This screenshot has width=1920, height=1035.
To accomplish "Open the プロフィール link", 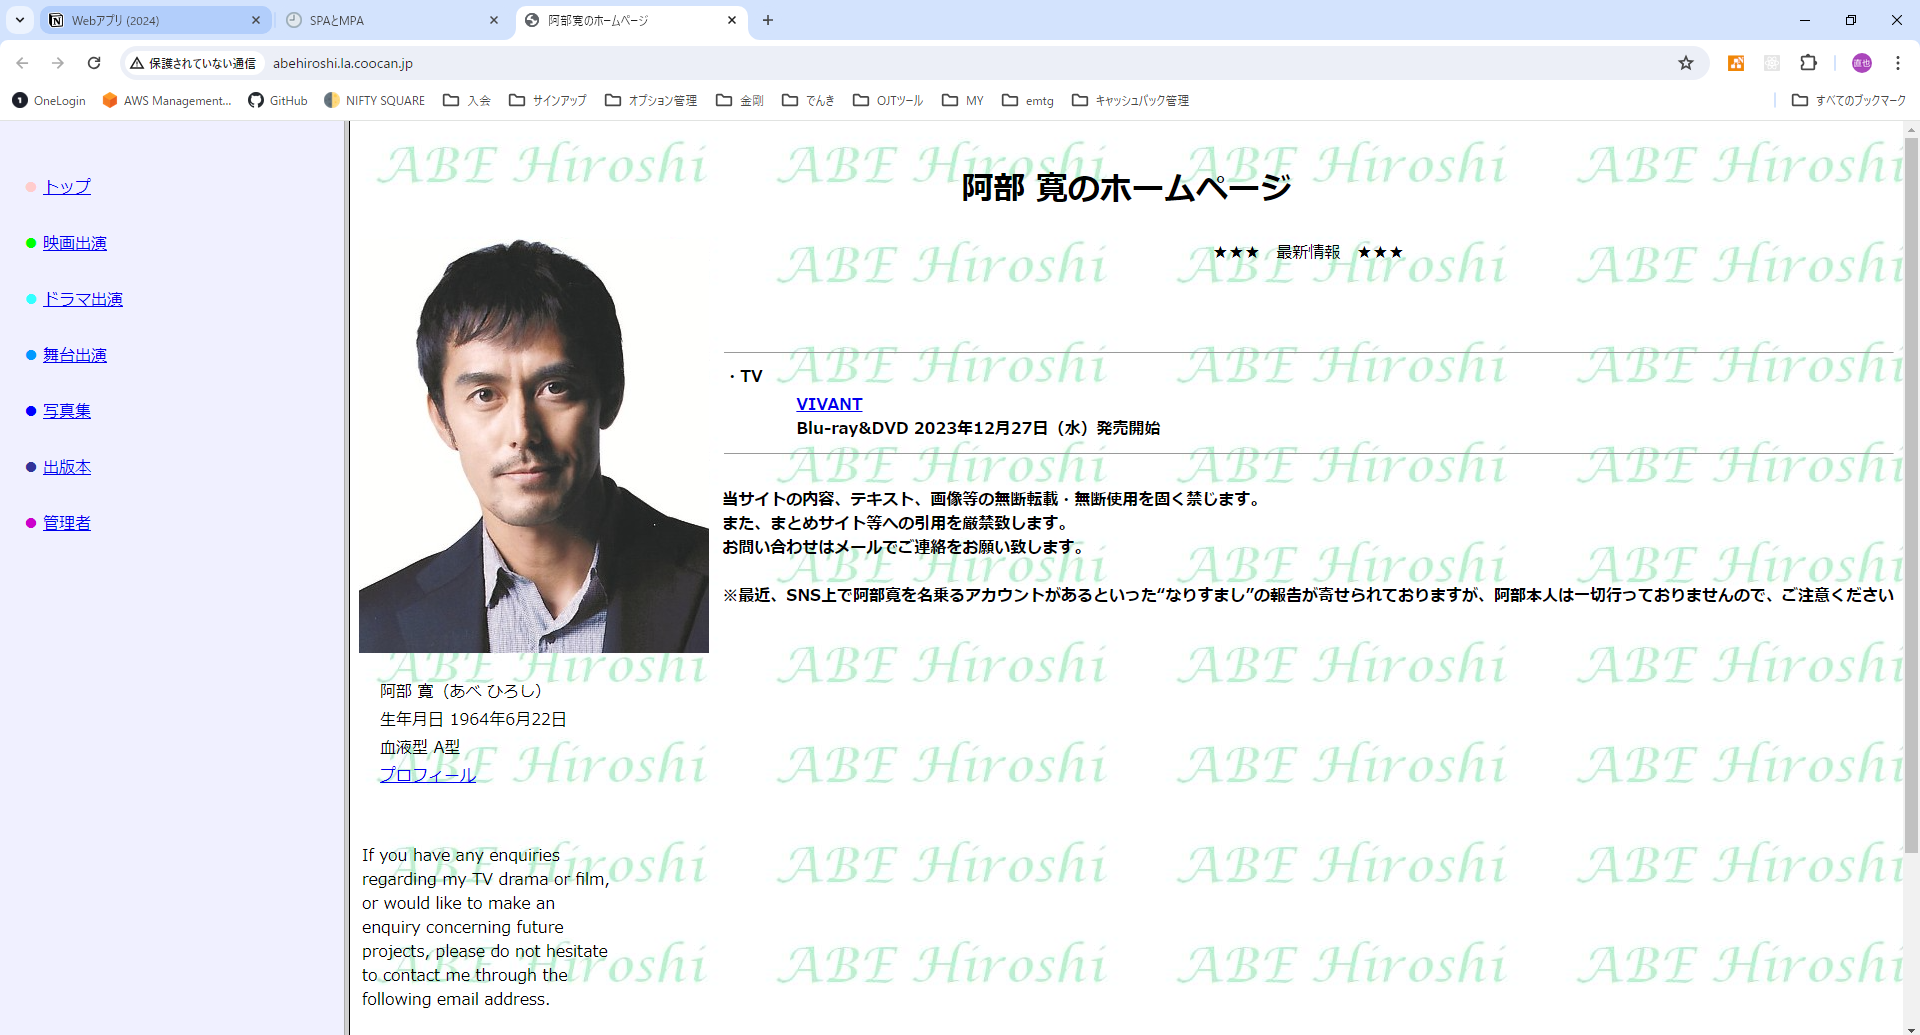I will [x=428, y=775].
